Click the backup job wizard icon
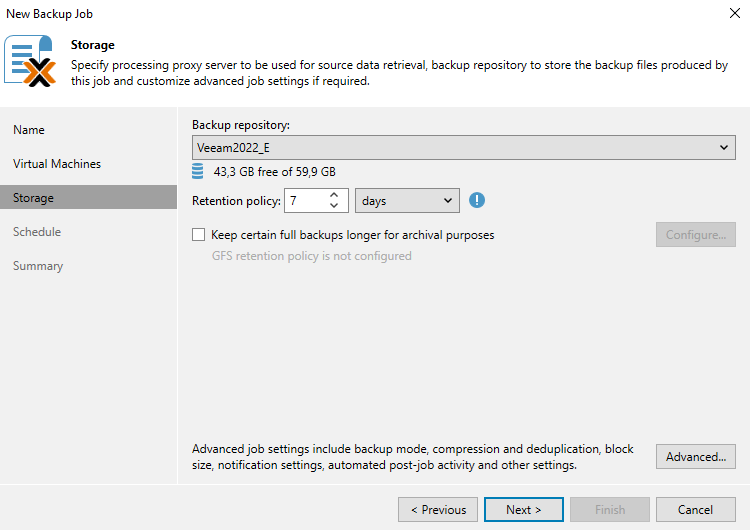Screen dimensions: 750x530 [x=30, y=61]
